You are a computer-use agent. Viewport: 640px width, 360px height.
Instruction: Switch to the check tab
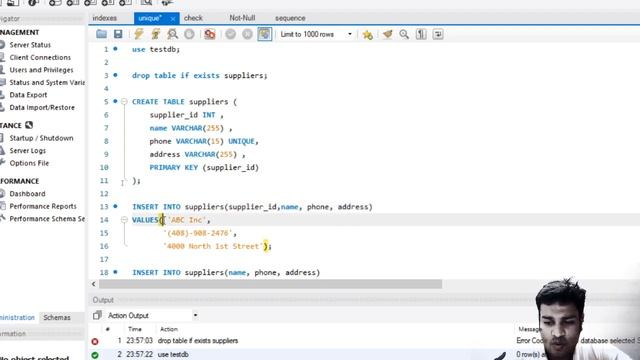[193, 18]
